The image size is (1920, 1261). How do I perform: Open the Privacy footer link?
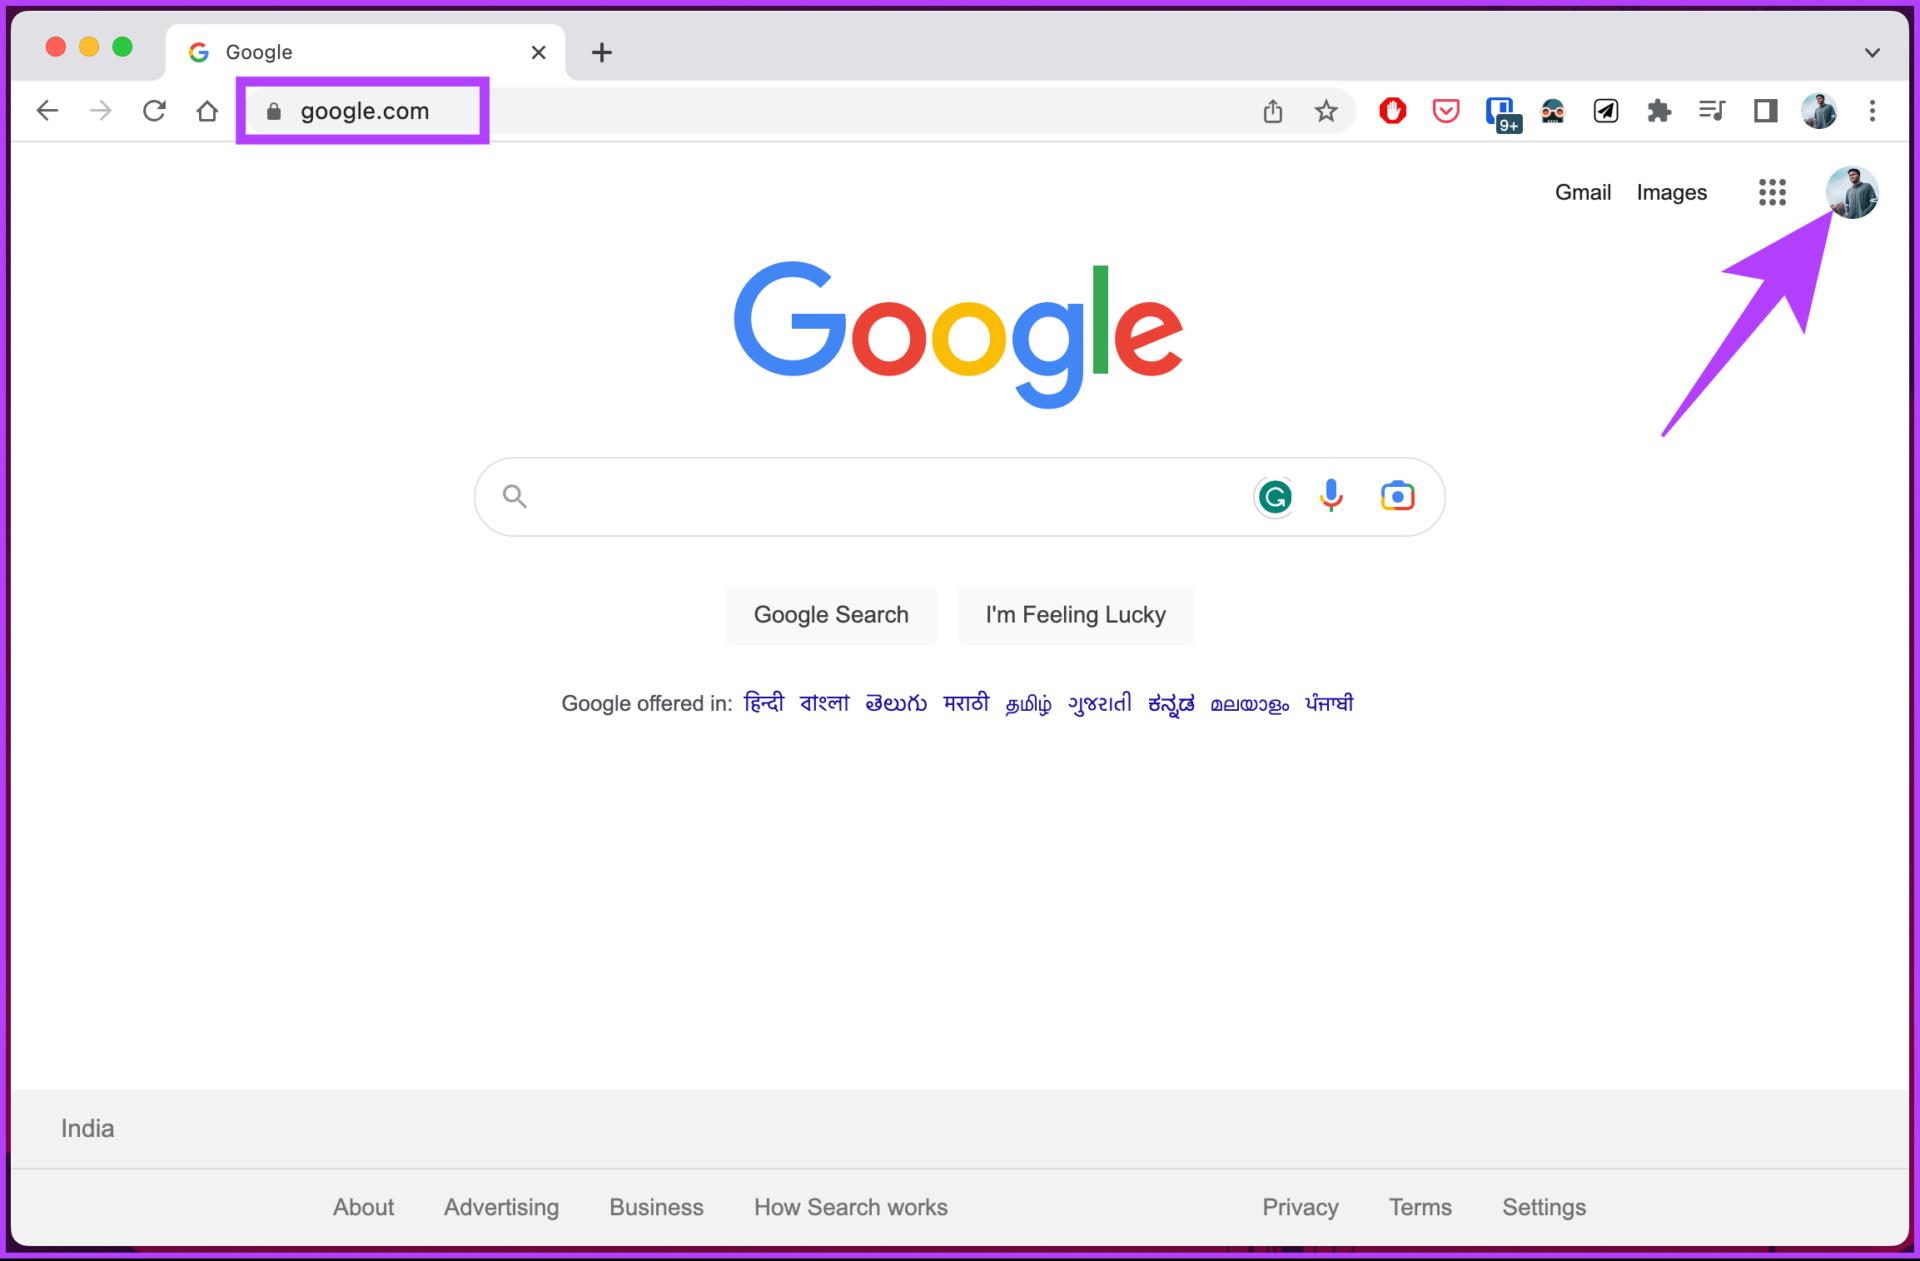click(x=1300, y=1207)
